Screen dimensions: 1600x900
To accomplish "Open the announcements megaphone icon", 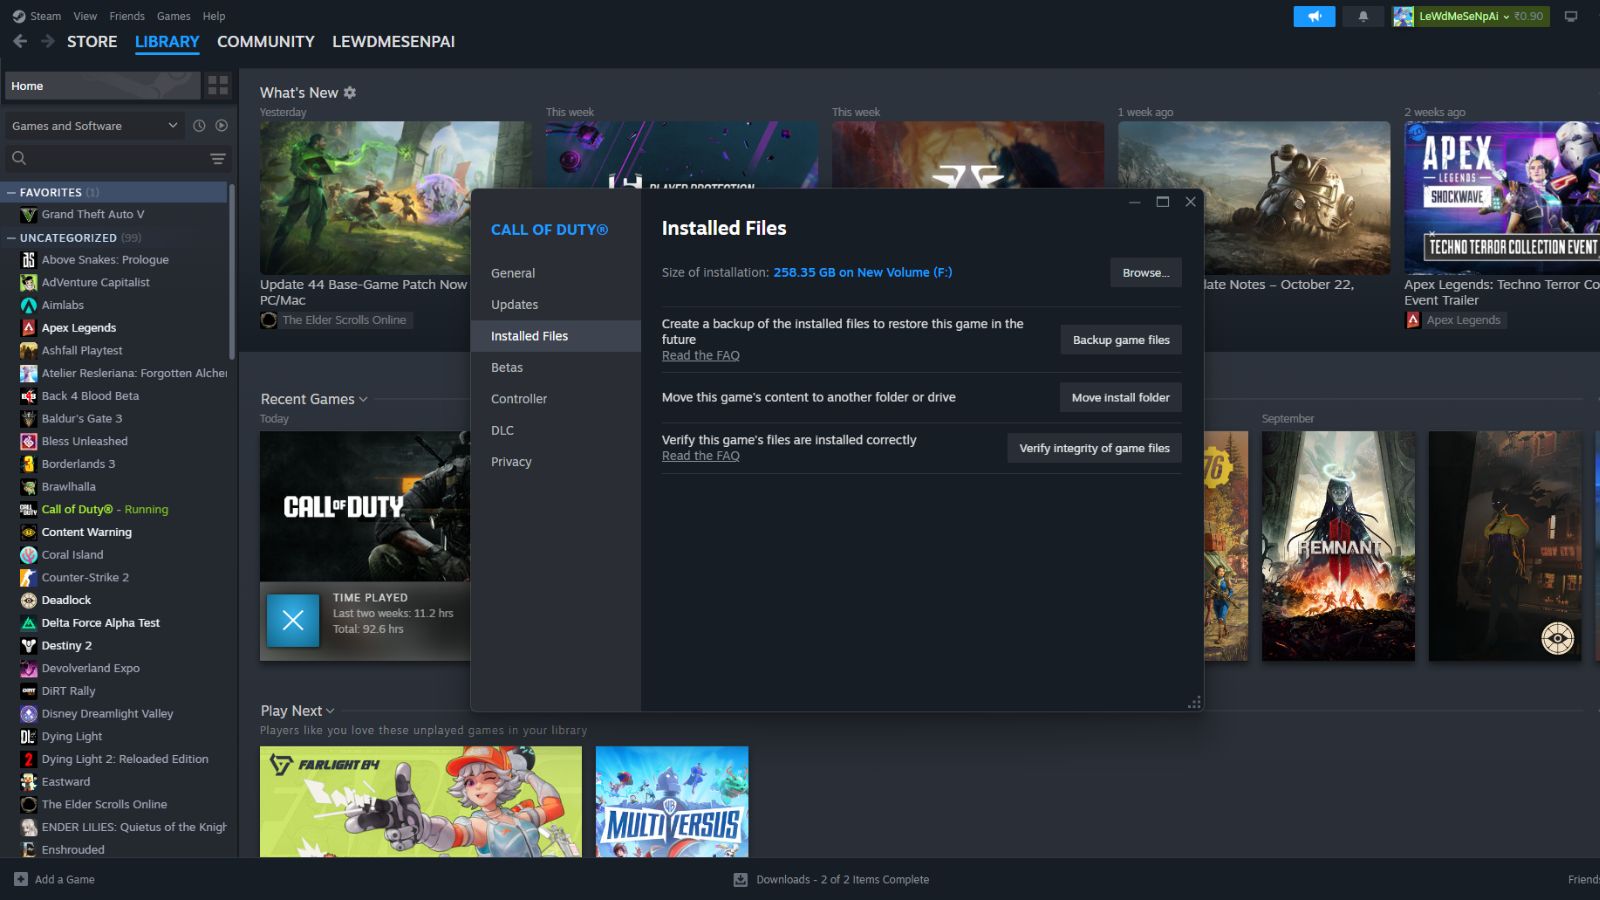I will pyautogui.click(x=1314, y=16).
